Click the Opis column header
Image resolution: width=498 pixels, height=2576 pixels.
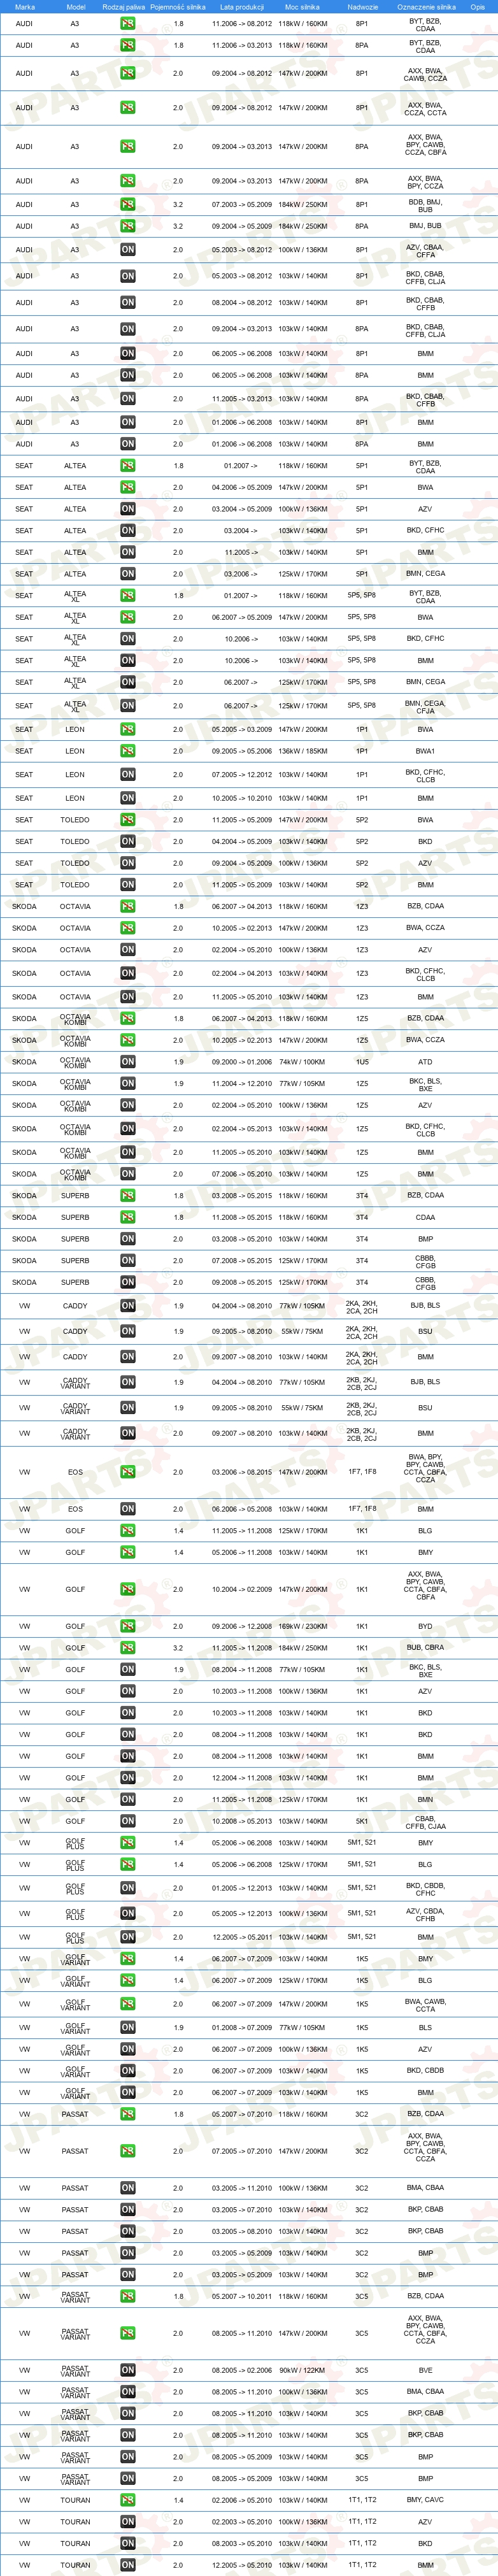(x=478, y=7)
